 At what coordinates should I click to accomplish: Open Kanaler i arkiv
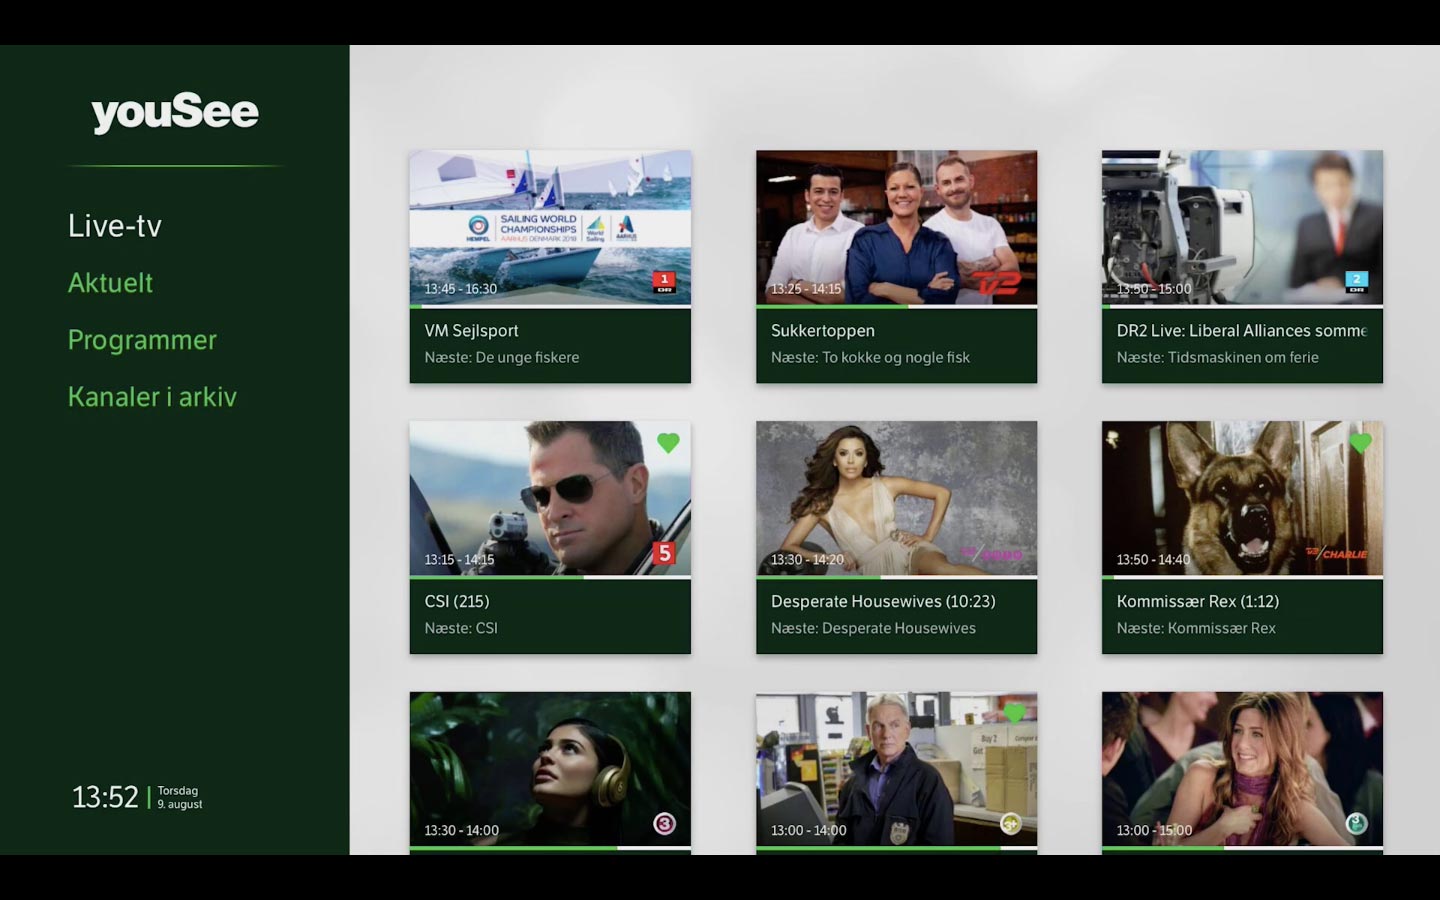coord(152,397)
